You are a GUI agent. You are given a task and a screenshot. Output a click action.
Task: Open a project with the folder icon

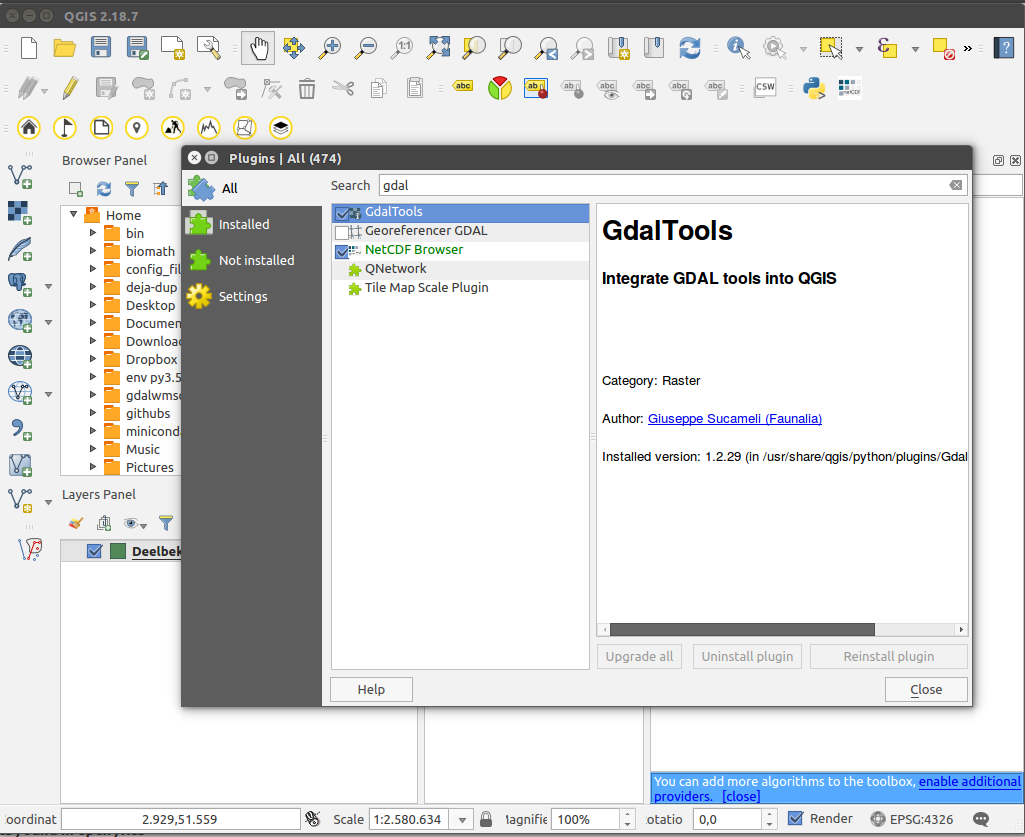pyautogui.click(x=64, y=48)
